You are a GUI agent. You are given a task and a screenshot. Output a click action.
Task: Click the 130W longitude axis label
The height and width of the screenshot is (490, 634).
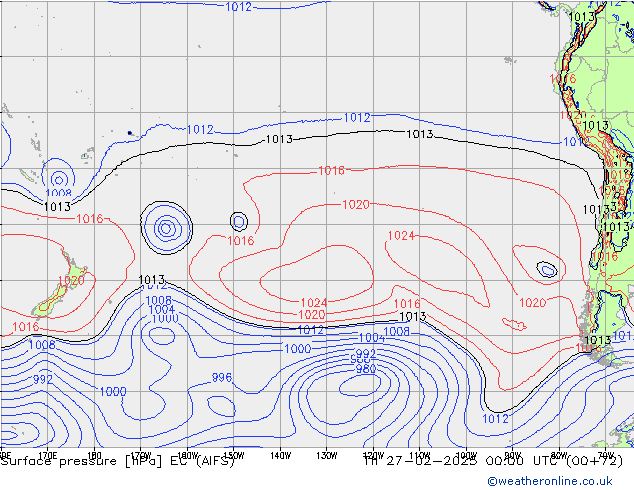point(327,456)
